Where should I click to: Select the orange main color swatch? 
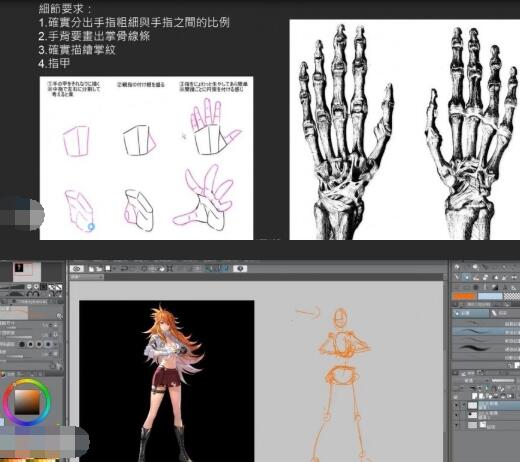pos(464,296)
